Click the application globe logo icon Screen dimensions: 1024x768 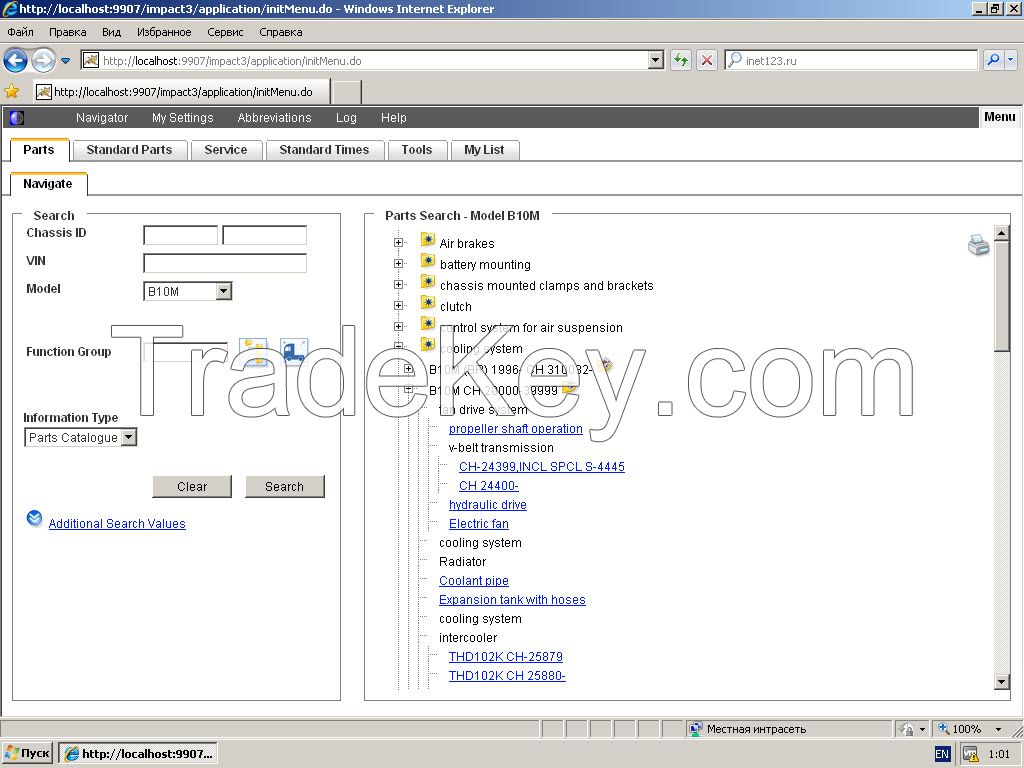17,118
